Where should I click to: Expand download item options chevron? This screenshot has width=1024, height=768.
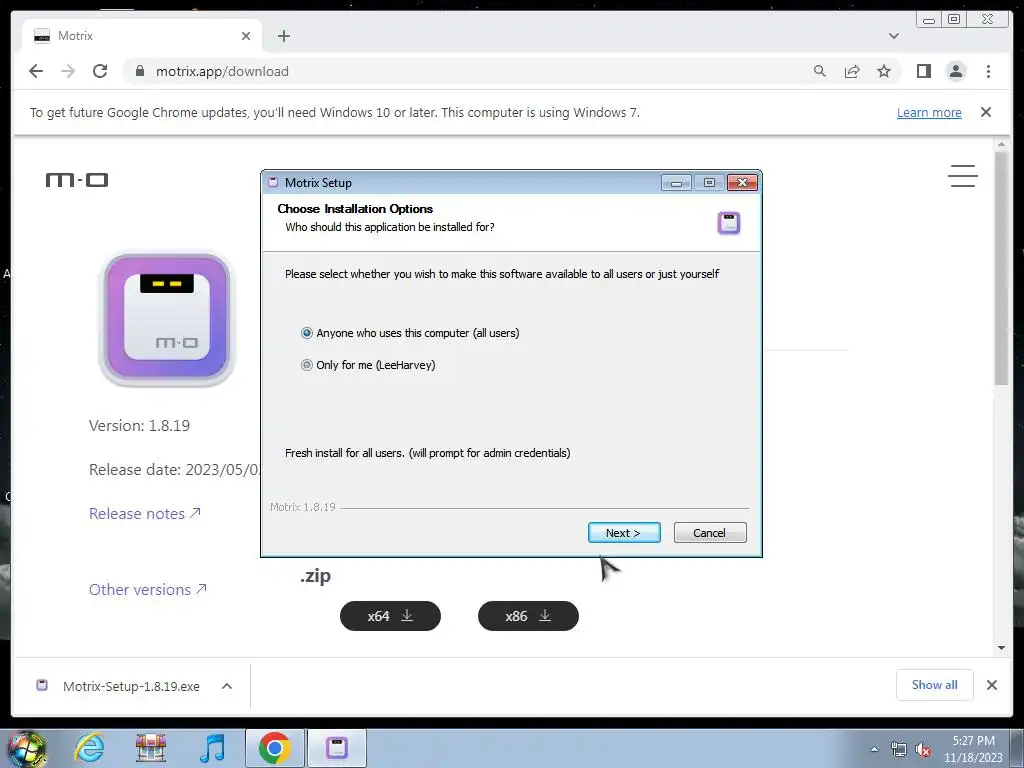tap(227, 686)
